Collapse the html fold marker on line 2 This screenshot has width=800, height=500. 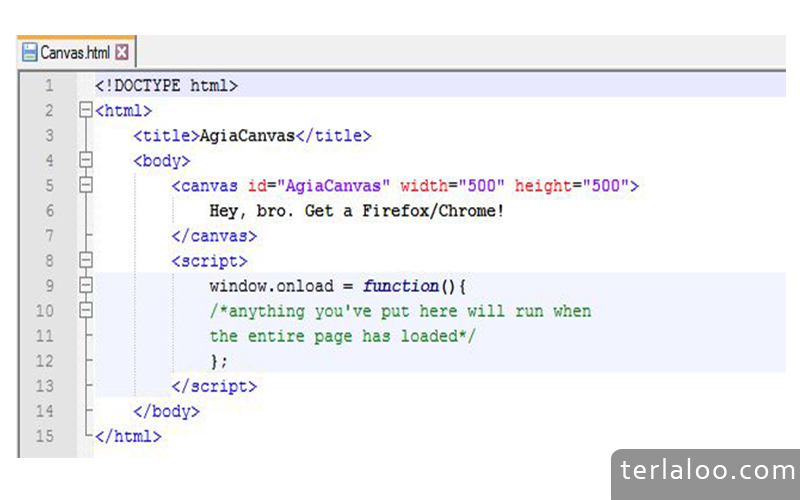click(86, 110)
